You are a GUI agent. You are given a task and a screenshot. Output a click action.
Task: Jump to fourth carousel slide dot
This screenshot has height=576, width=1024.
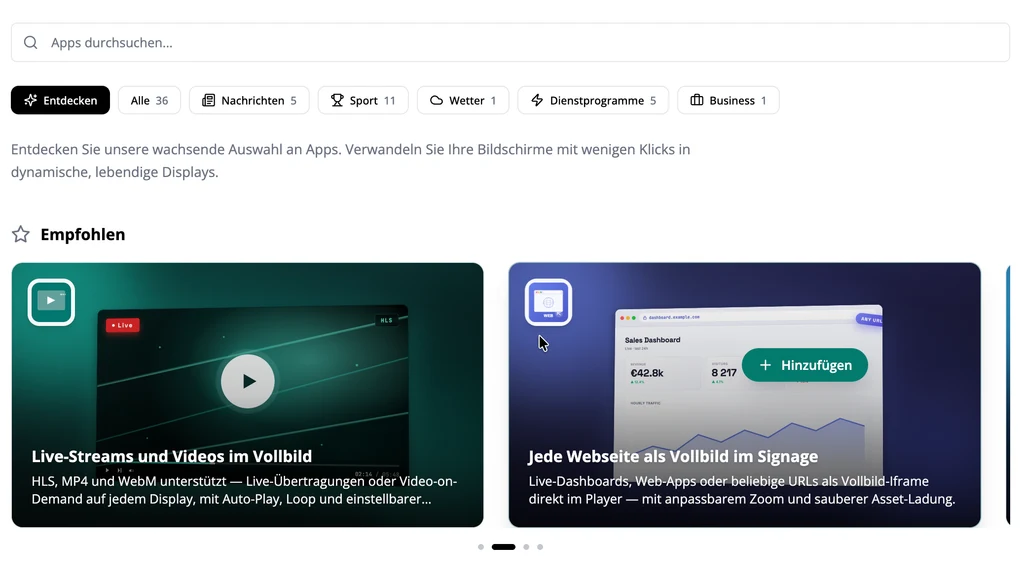click(x=540, y=547)
